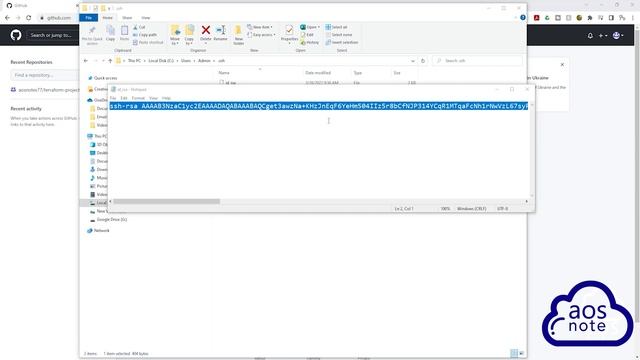Open Notepad View menu

point(153,98)
